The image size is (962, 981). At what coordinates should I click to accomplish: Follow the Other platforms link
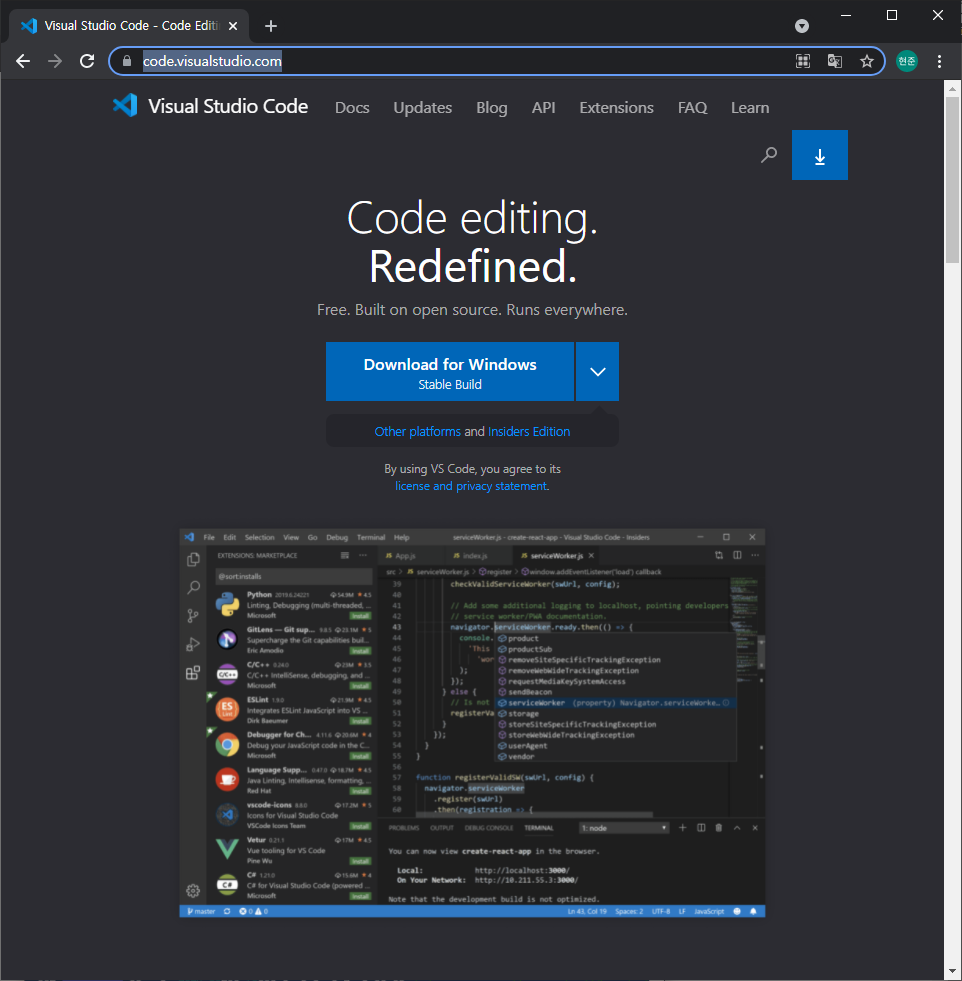tap(417, 432)
